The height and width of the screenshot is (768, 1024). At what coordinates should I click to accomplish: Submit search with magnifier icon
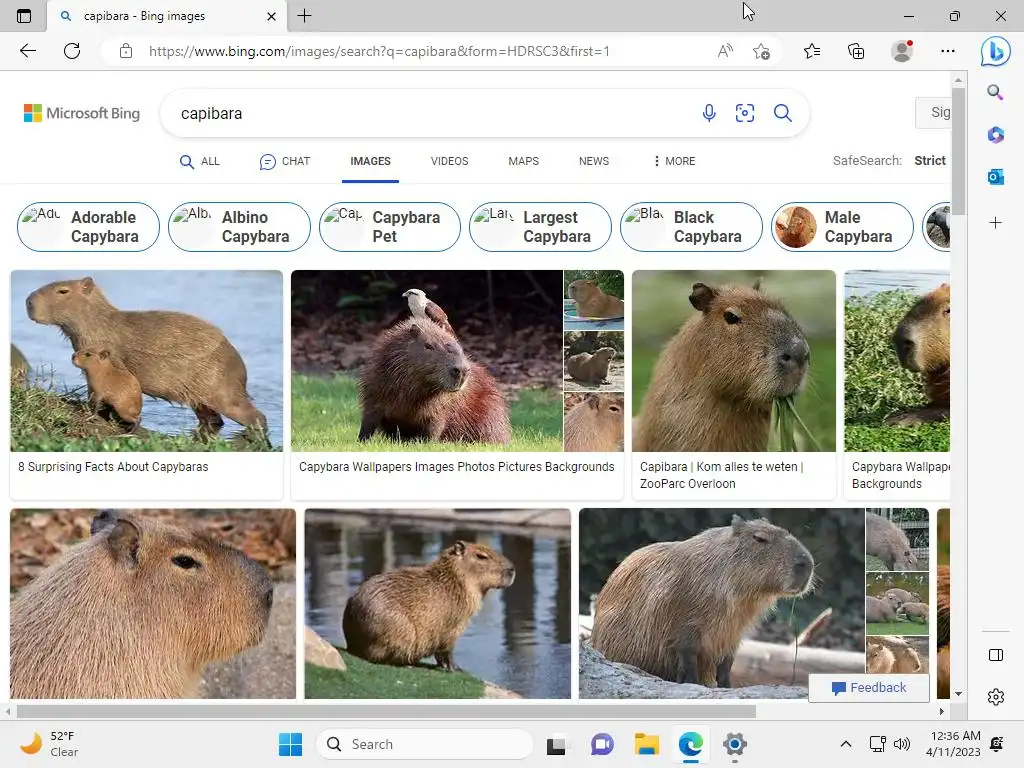click(782, 113)
